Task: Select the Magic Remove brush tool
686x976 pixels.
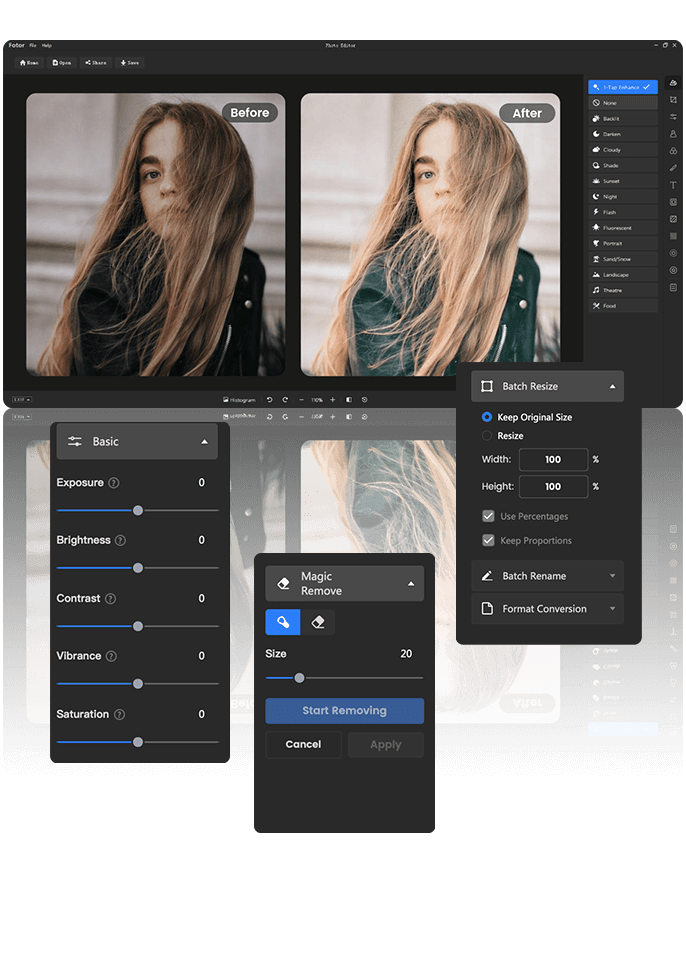Action: click(282, 622)
